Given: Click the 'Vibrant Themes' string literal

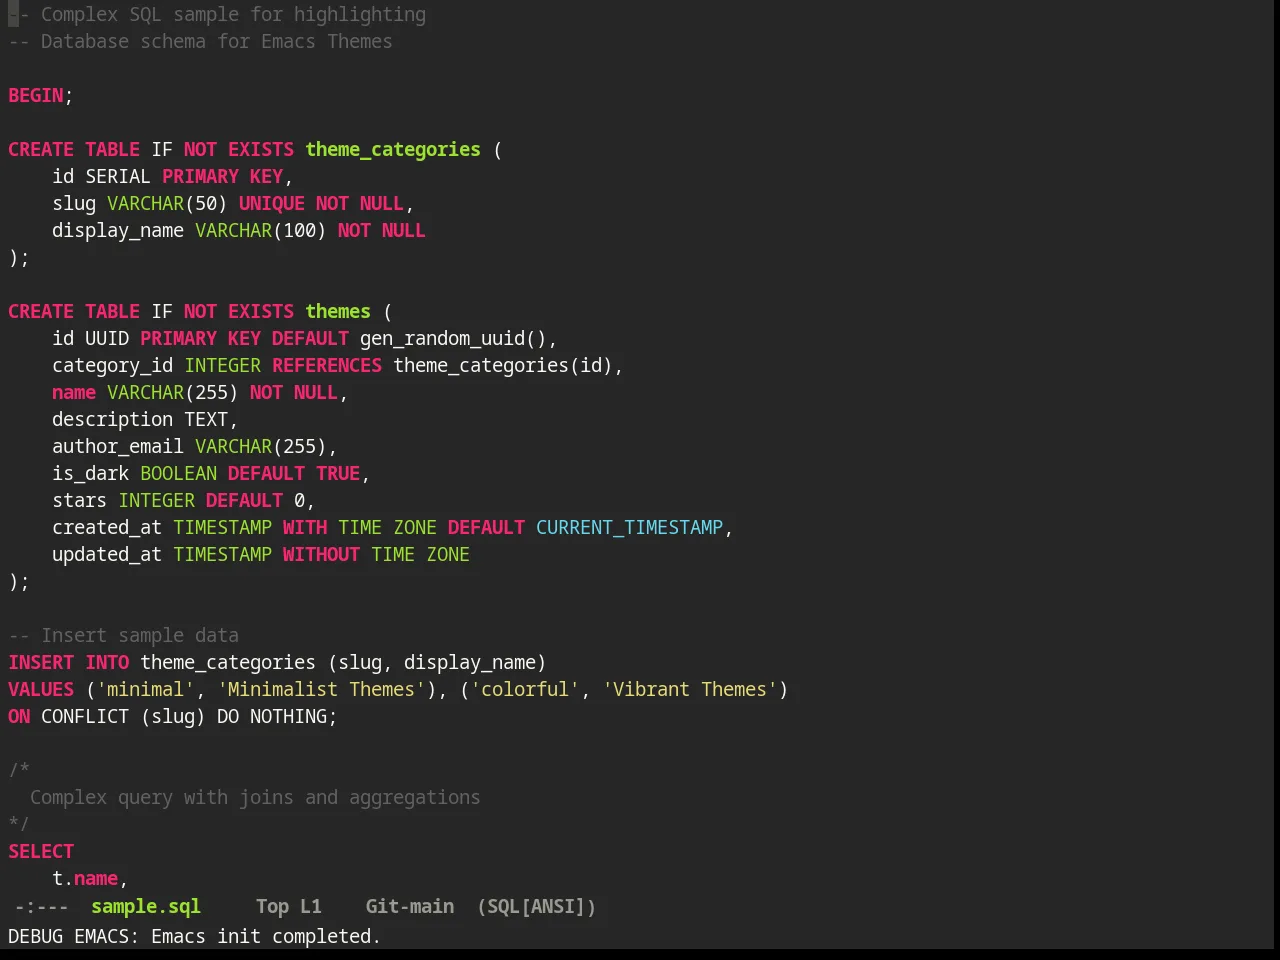Looking at the screenshot, I should [690, 690].
